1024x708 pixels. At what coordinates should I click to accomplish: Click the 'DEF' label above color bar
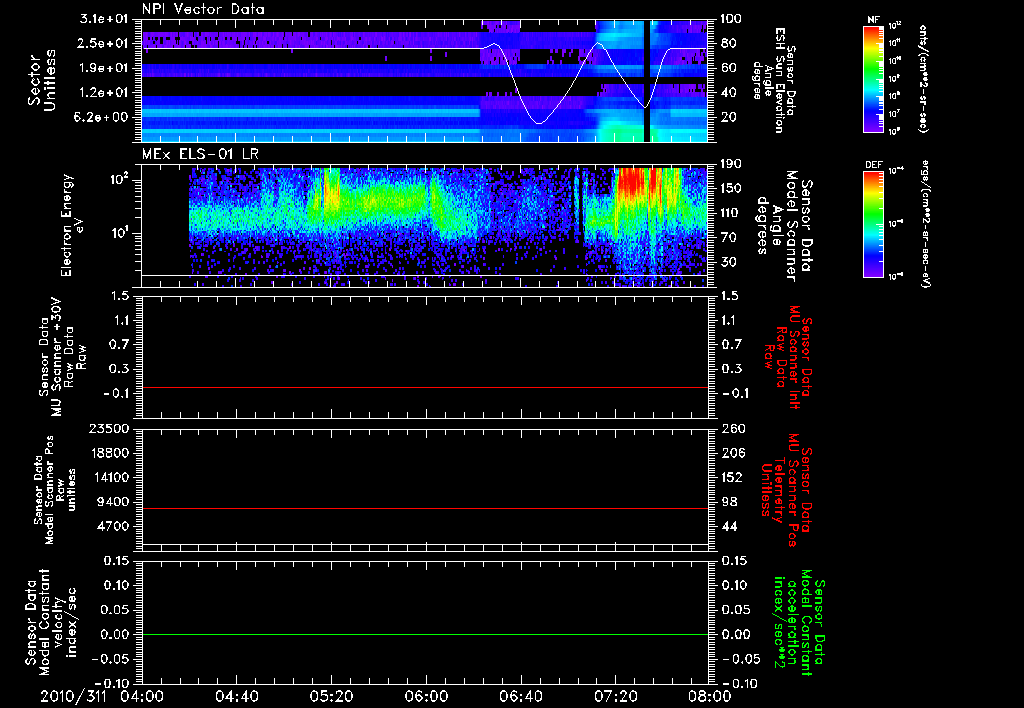[x=874, y=165]
